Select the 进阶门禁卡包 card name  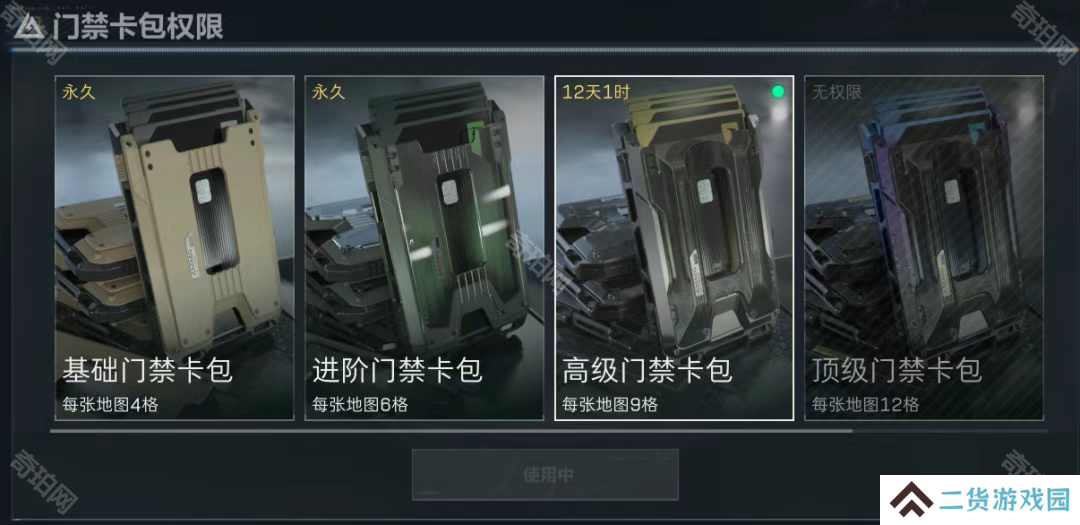(397, 371)
